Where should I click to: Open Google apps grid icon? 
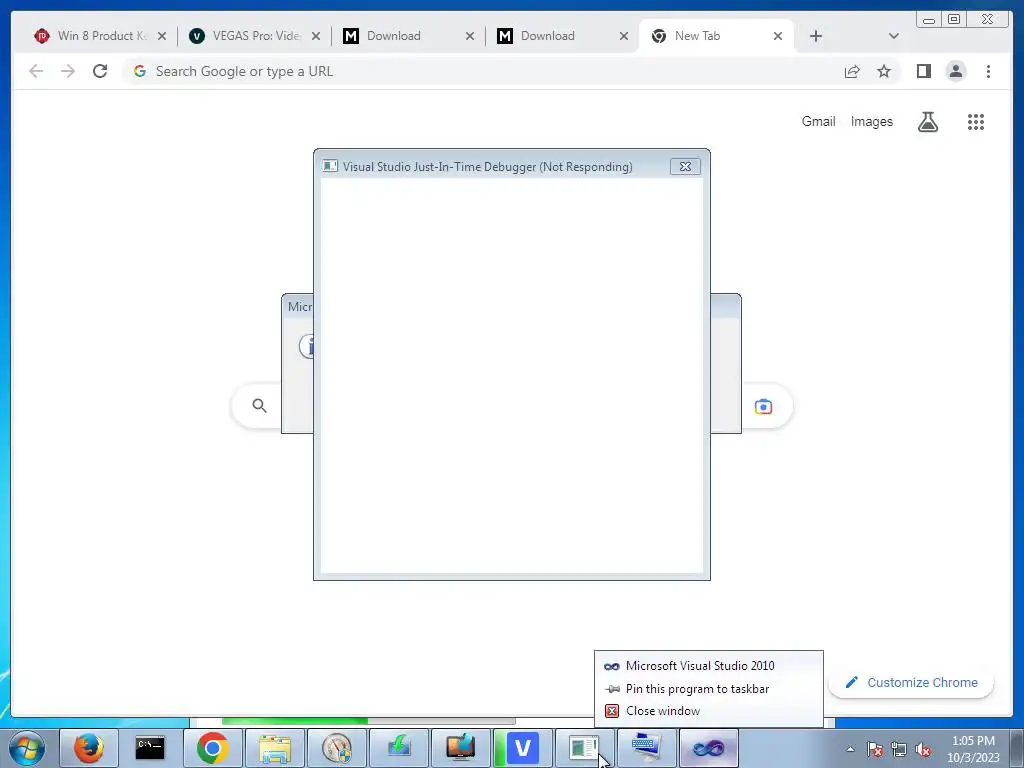(x=976, y=121)
